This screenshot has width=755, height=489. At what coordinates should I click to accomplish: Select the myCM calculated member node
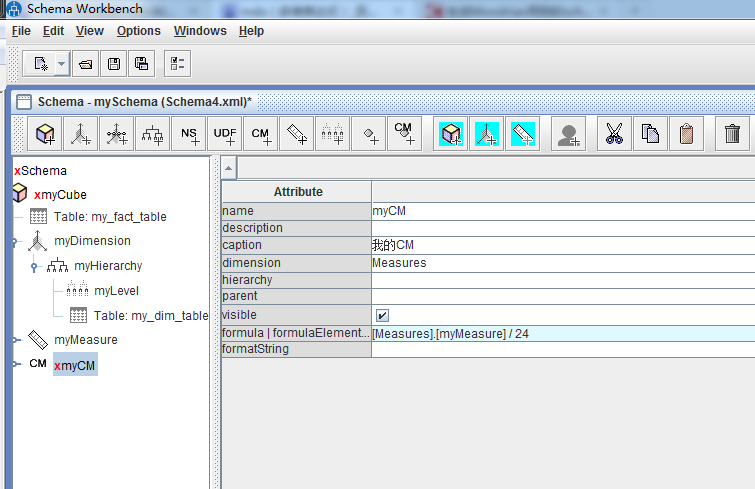click(75, 366)
